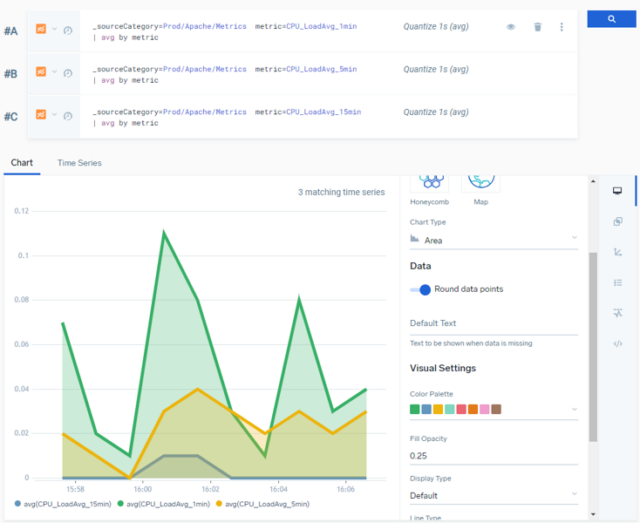The width and height of the screenshot is (640, 523).
Task: Open the display settings monitor icon in sidebar
Action: pos(618,191)
